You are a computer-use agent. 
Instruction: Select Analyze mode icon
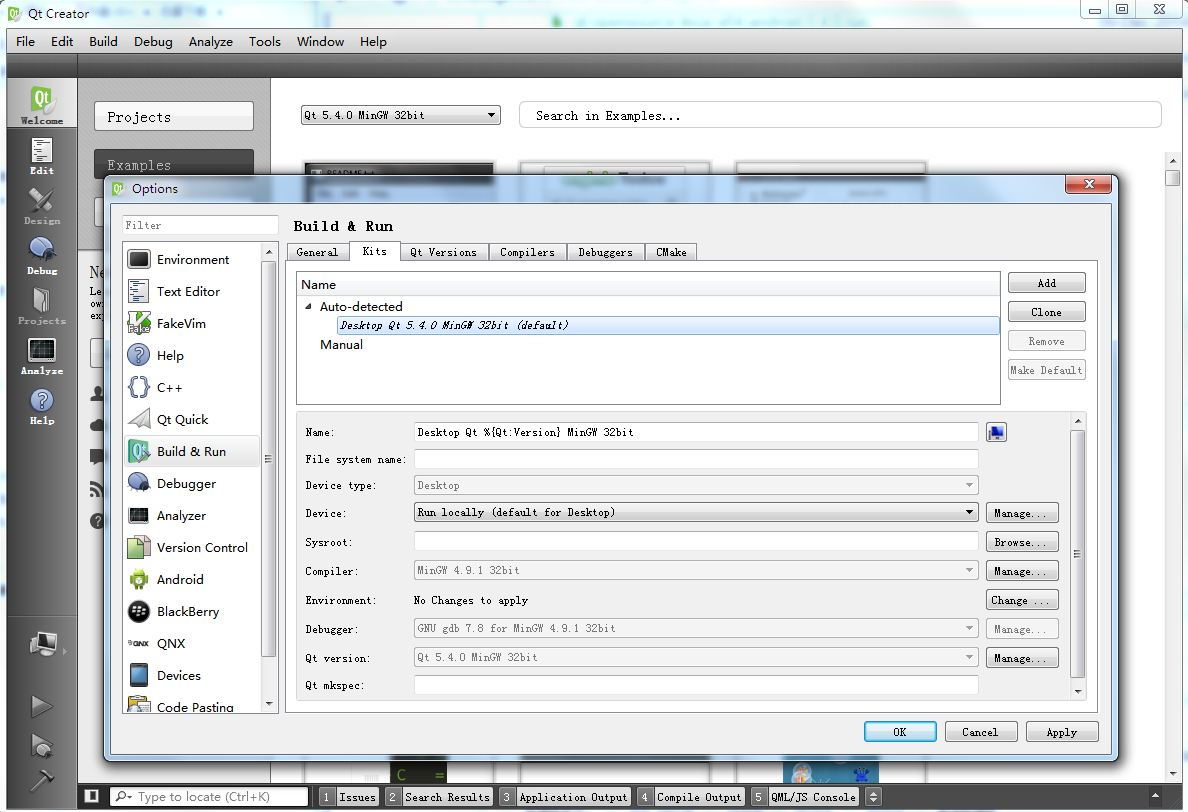click(x=42, y=355)
